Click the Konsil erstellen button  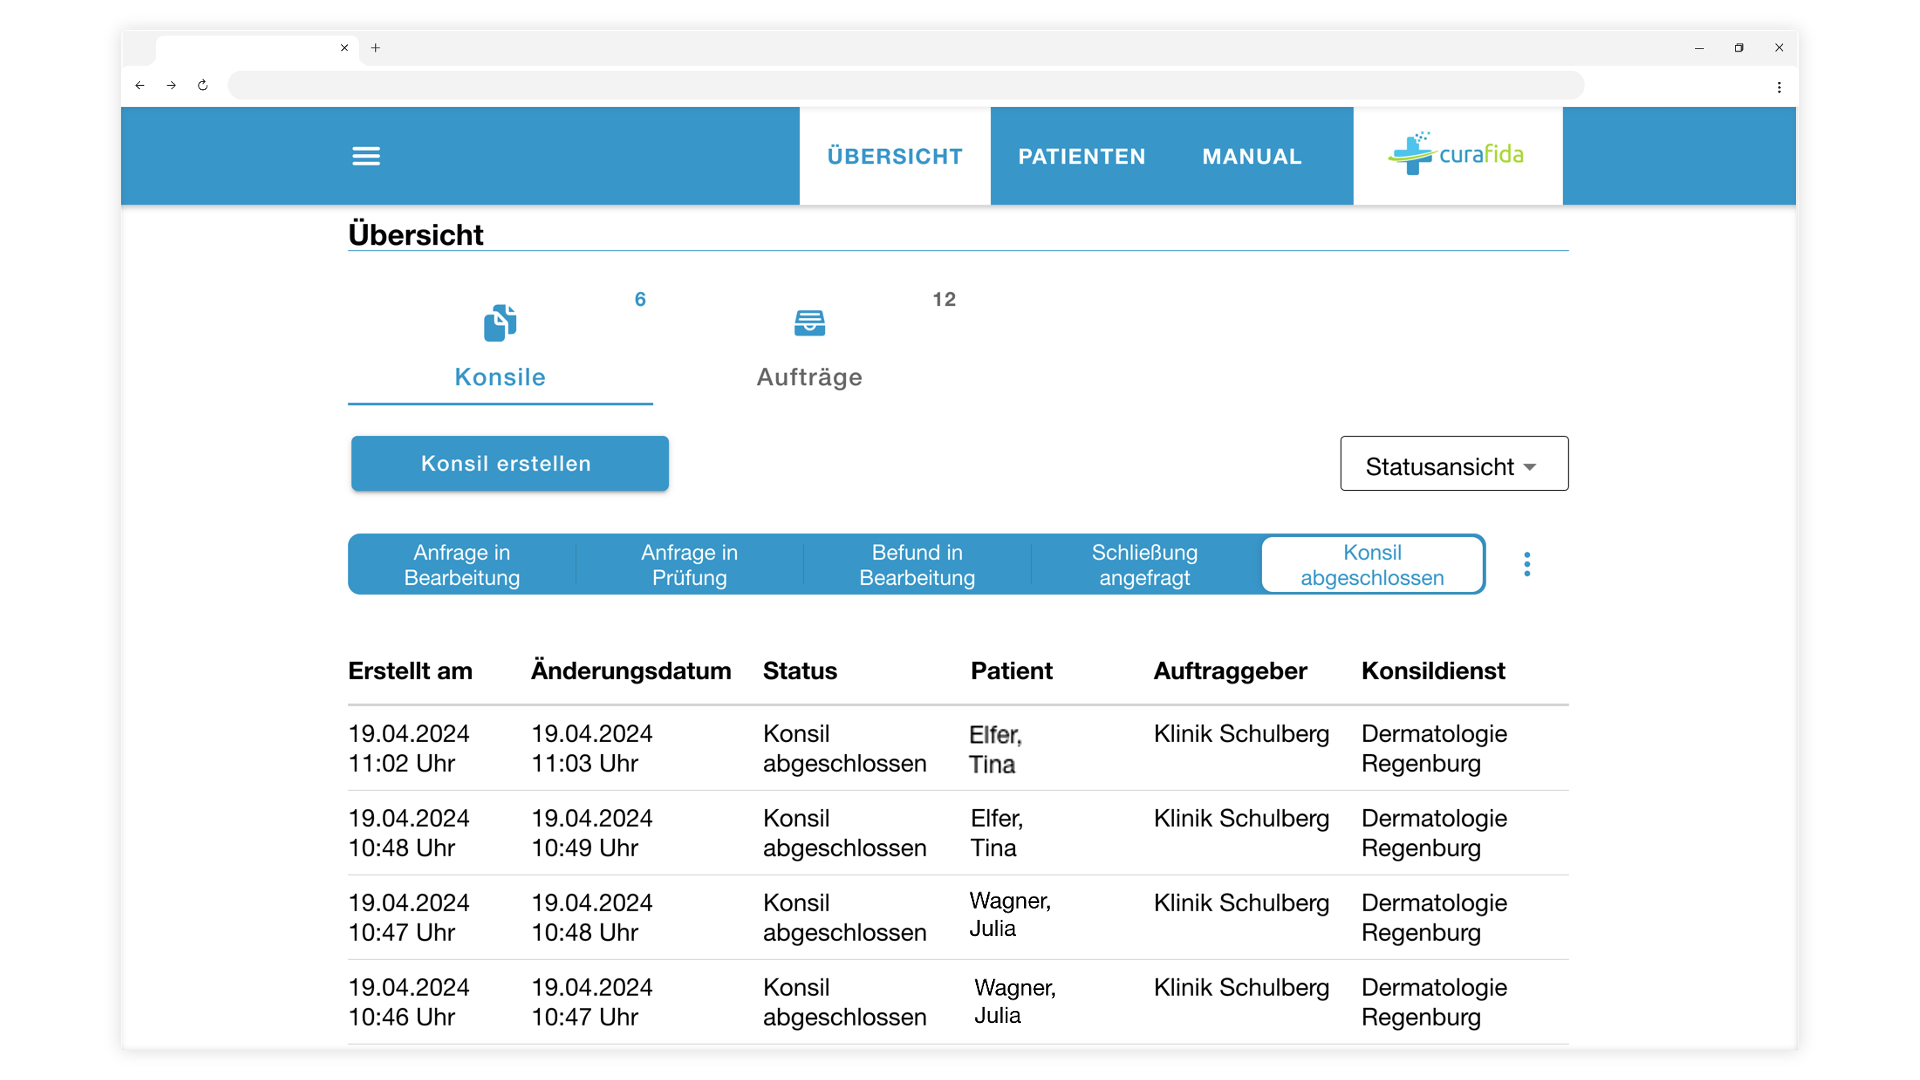pos(510,463)
